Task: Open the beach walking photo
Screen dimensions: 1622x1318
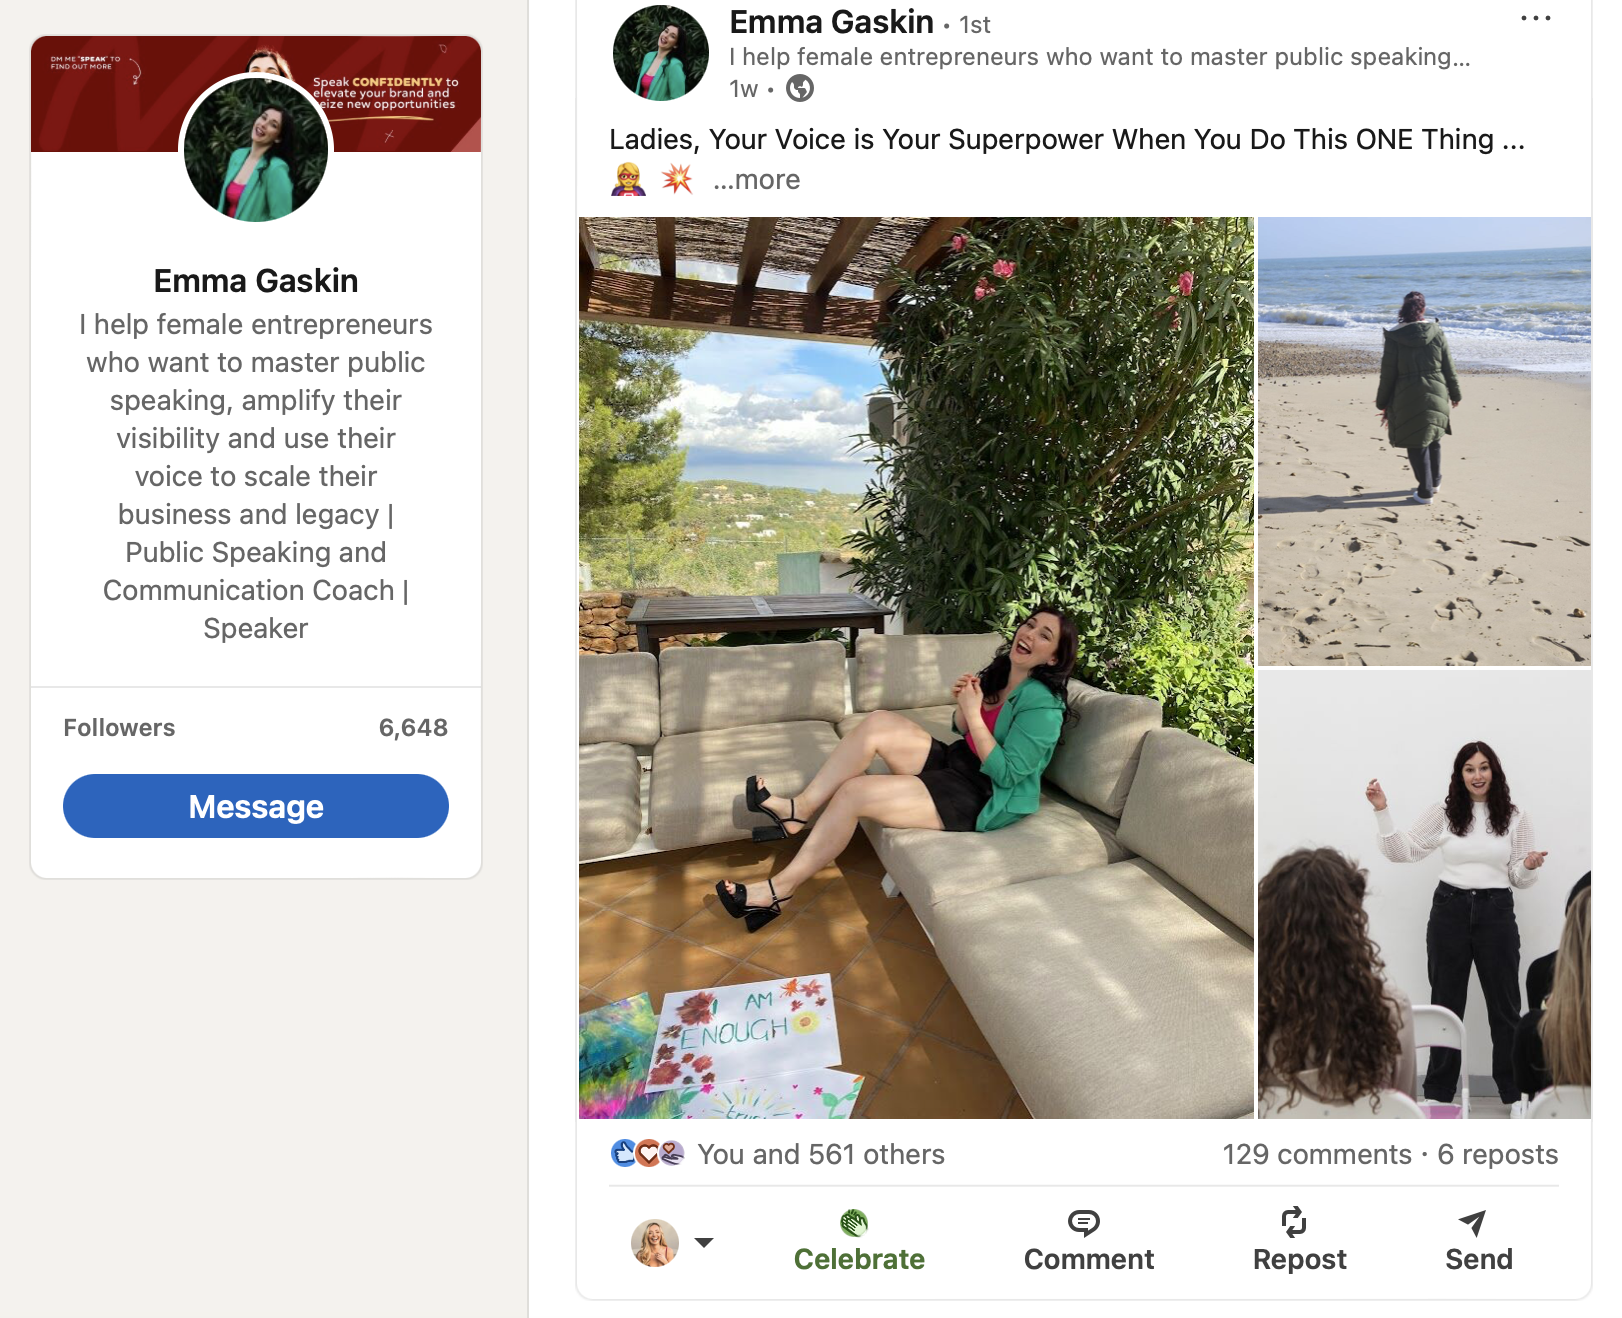Action: coord(1423,441)
